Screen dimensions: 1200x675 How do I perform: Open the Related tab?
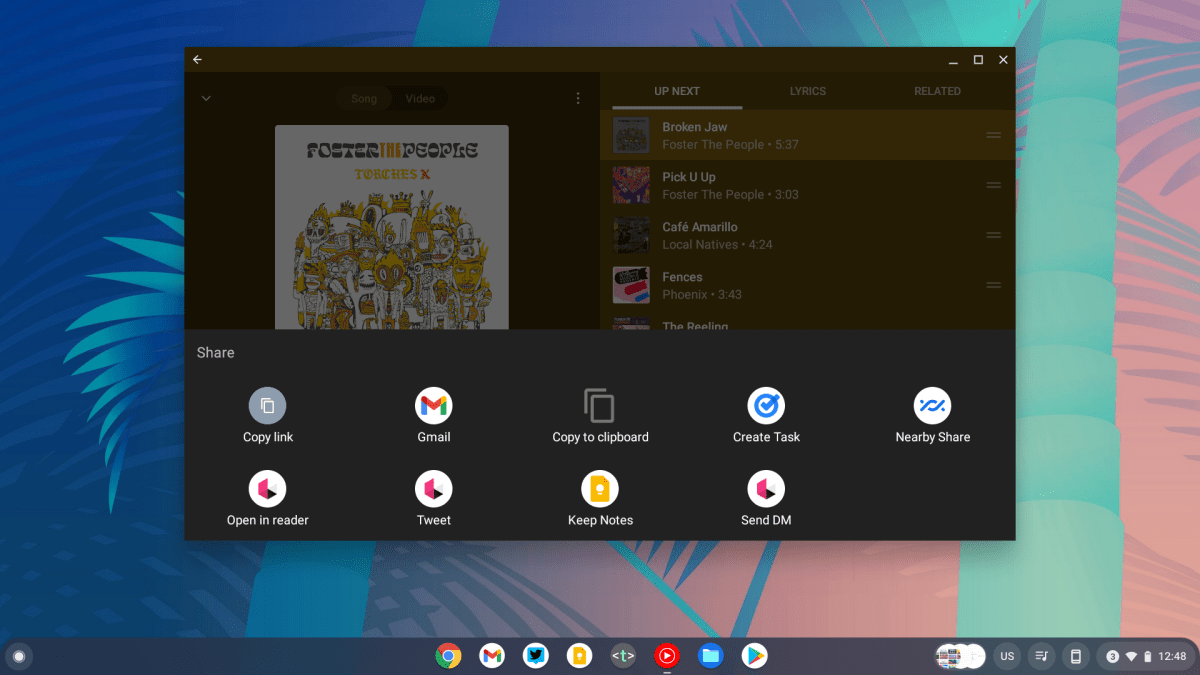[x=937, y=91]
